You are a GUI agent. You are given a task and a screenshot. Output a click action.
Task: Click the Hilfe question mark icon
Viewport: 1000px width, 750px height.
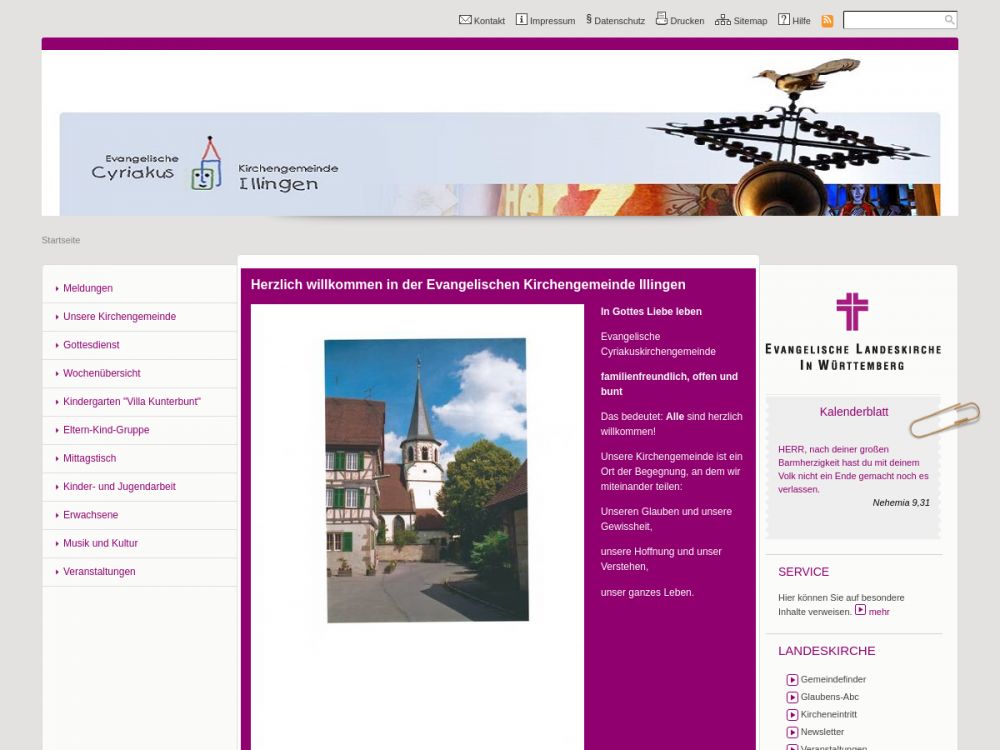tap(784, 19)
